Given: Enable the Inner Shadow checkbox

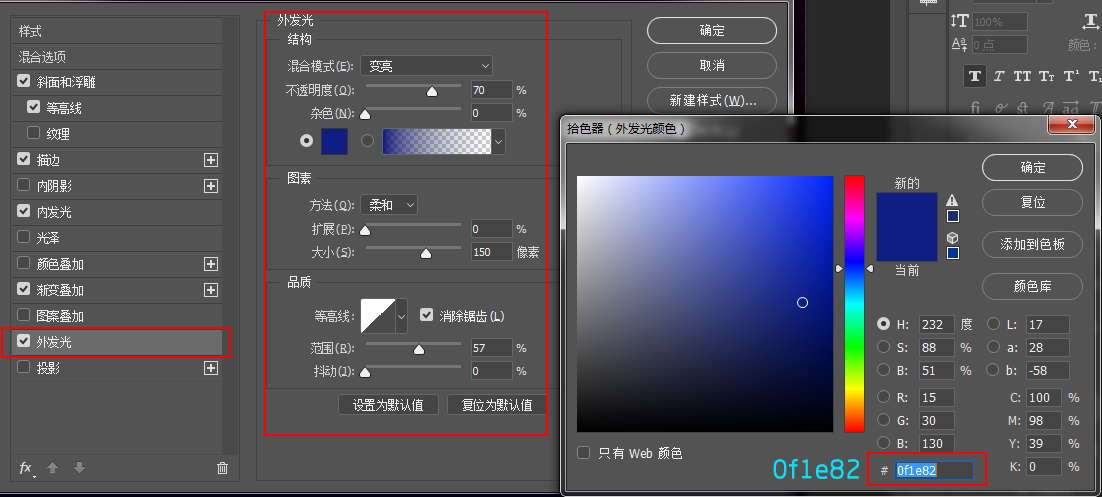Looking at the screenshot, I should click(x=23, y=186).
